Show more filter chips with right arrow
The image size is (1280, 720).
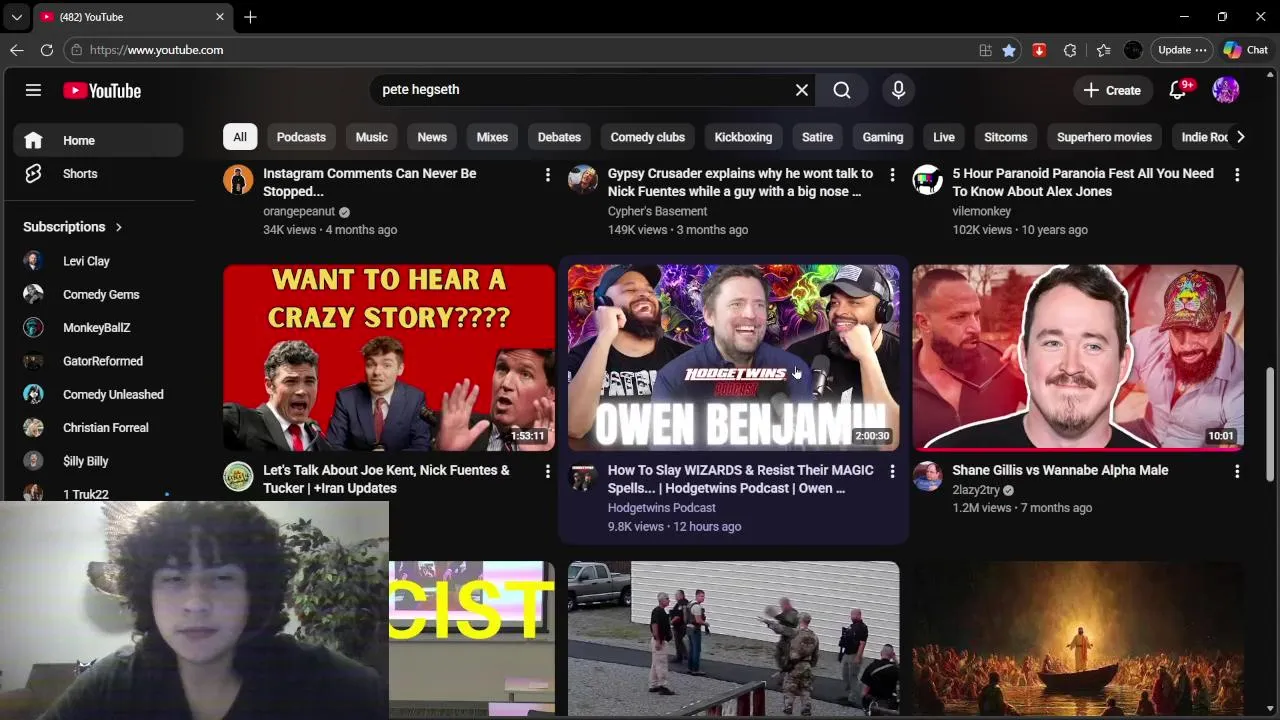(1240, 137)
